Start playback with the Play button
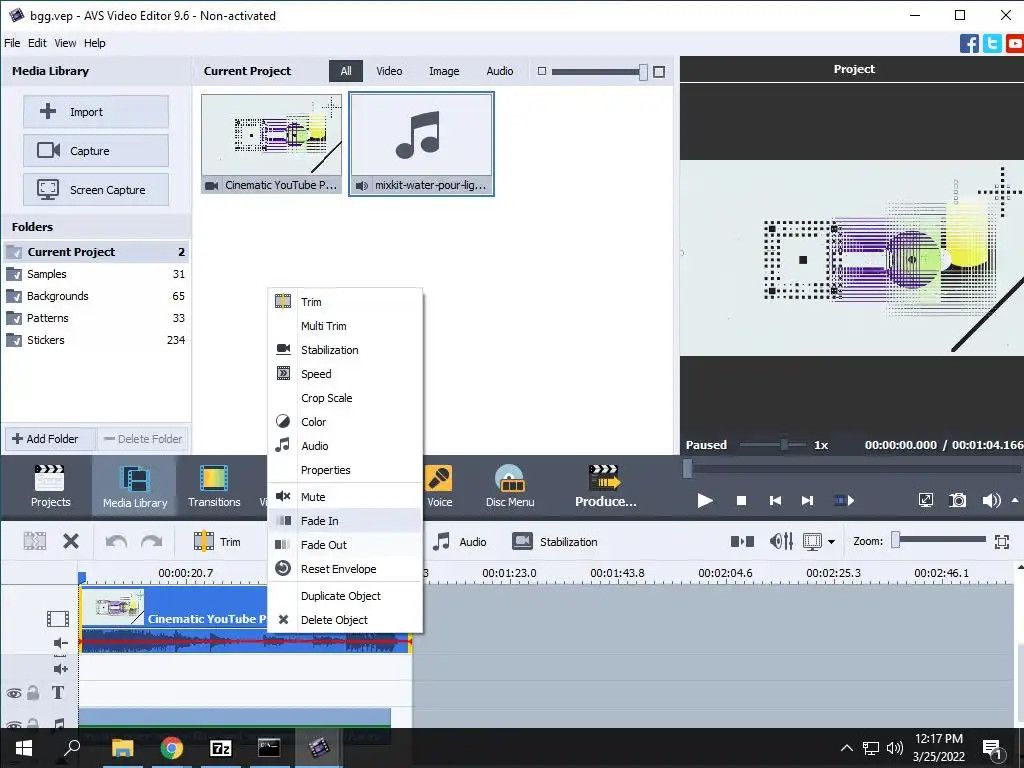1024x768 pixels. coord(705,500)
